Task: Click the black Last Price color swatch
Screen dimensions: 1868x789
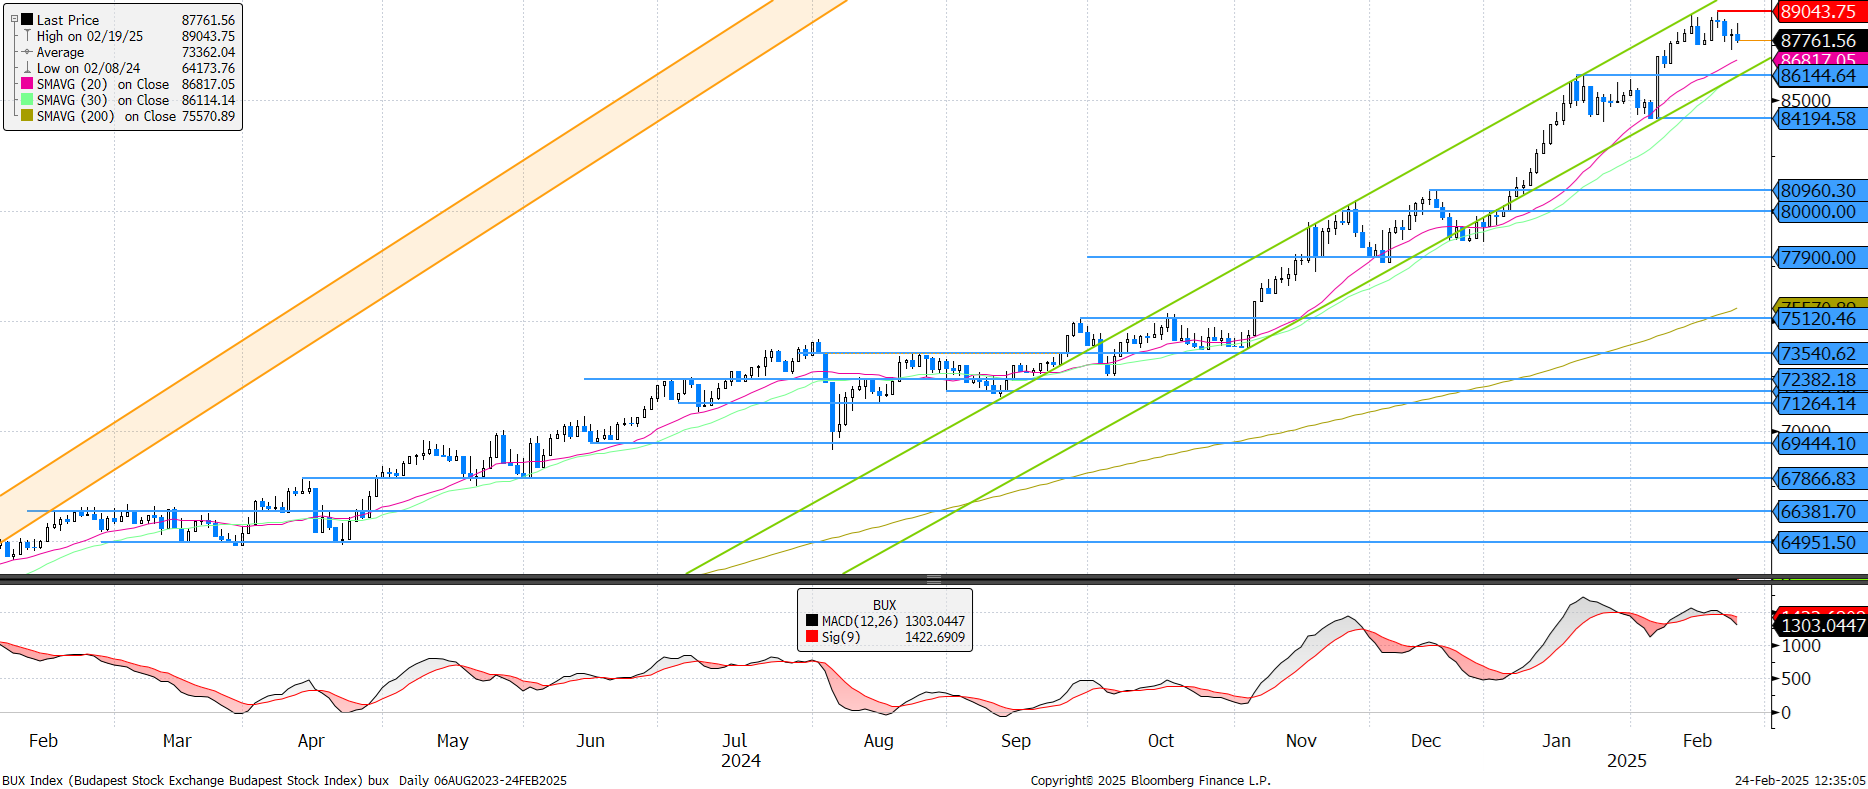Action: (x=27, y=20)
